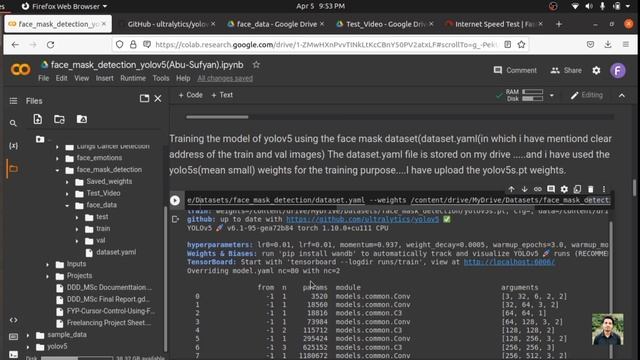Add a new Text cell
The height and width of the screenshot is (360, 640).
click(222, 95)
